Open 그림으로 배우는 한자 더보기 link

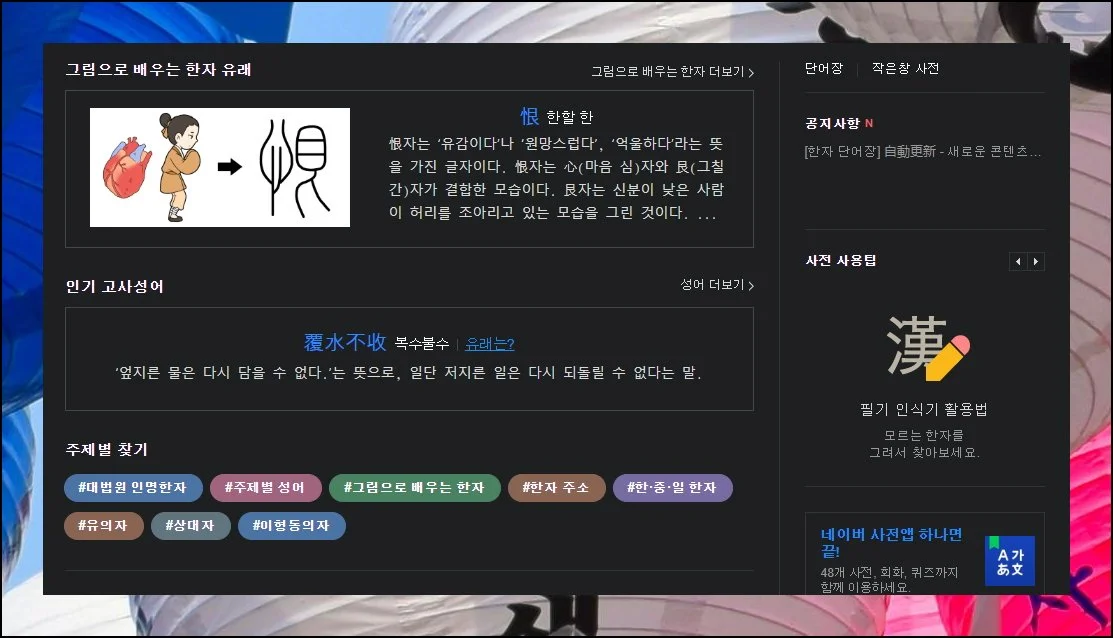coord(672,72)
